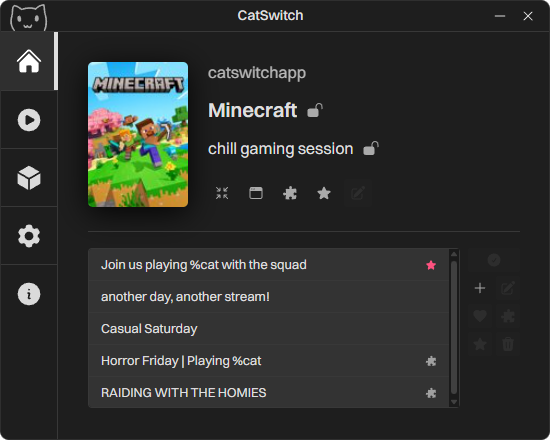Open the cube box sidebar tab
Viewport: 550px width, 440px height.
[x=29, y=178]
